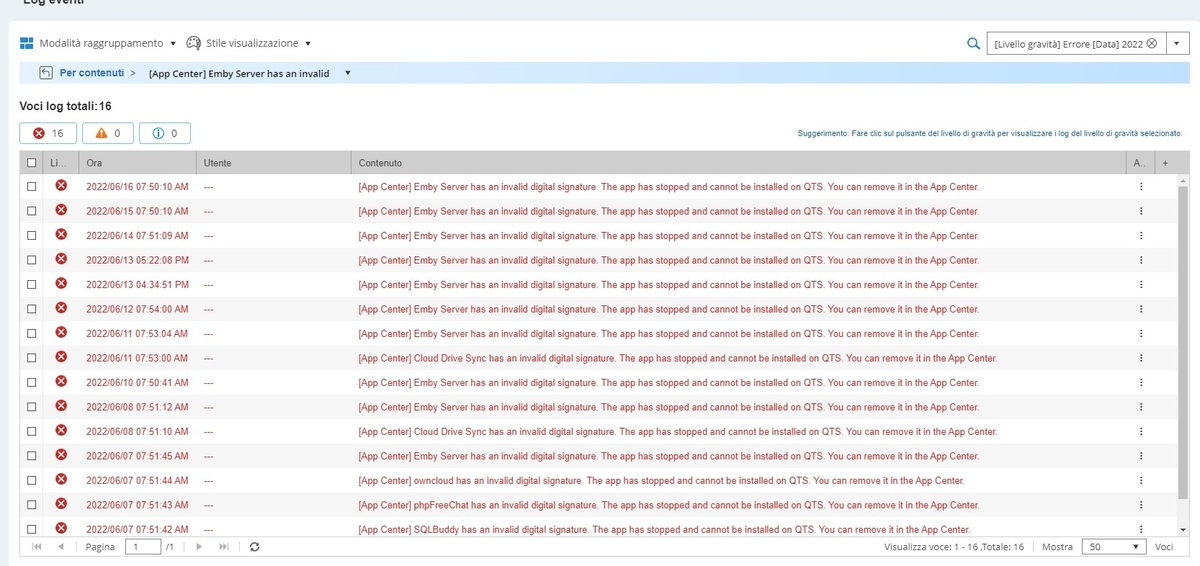Open actions menu for 2022/06/08 07:51:10 AM entry
This screenshot has width=1200, height=566.
[x=1140, y=432]
